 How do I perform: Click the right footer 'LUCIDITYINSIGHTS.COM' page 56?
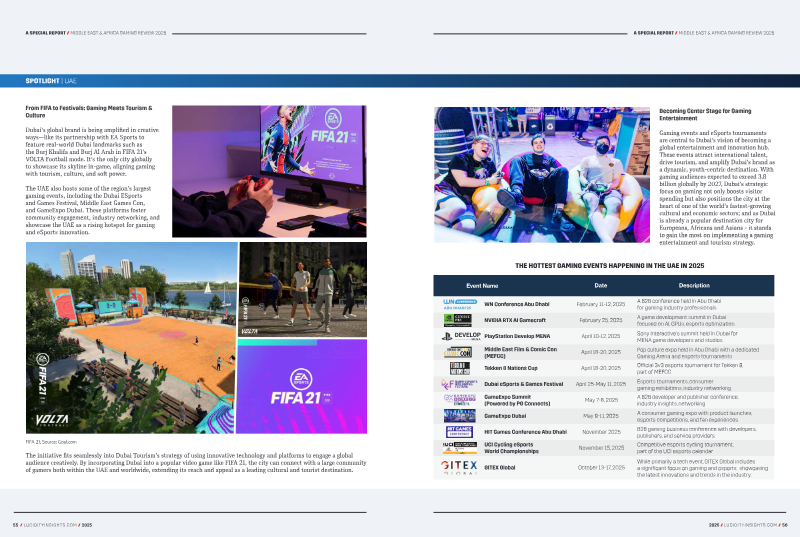click(750, 525)
